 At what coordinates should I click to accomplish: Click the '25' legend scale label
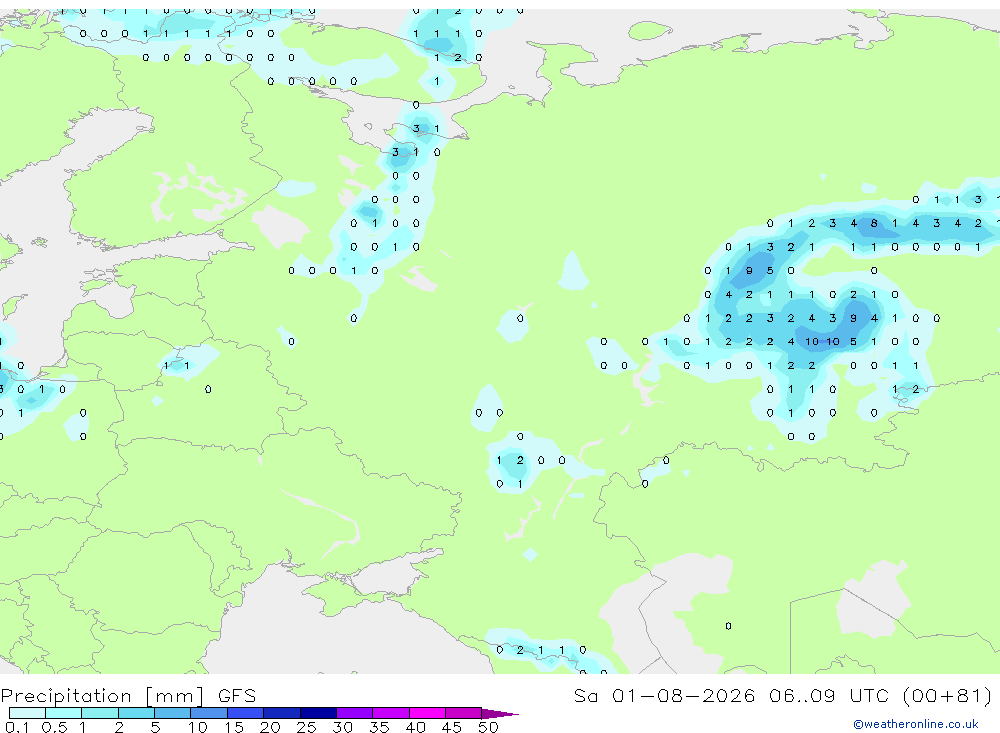coord(306,727)
